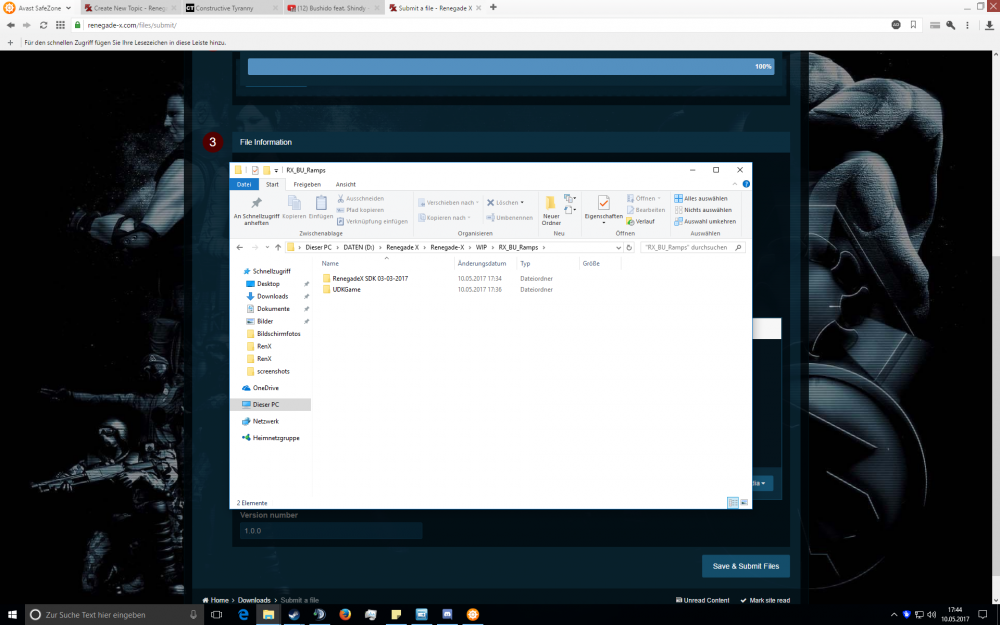1000x625 pixels.
Task: Open the Windows Start menu
Action: (11, 614)
